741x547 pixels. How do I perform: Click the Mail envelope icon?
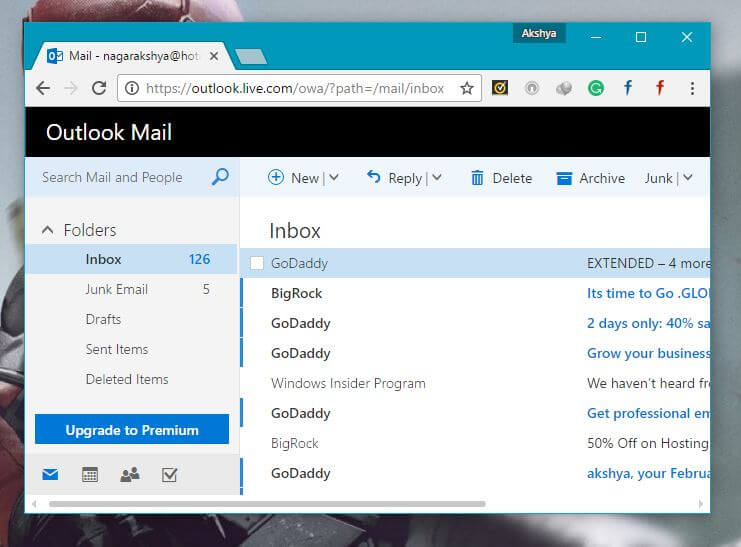pos(50,475)
